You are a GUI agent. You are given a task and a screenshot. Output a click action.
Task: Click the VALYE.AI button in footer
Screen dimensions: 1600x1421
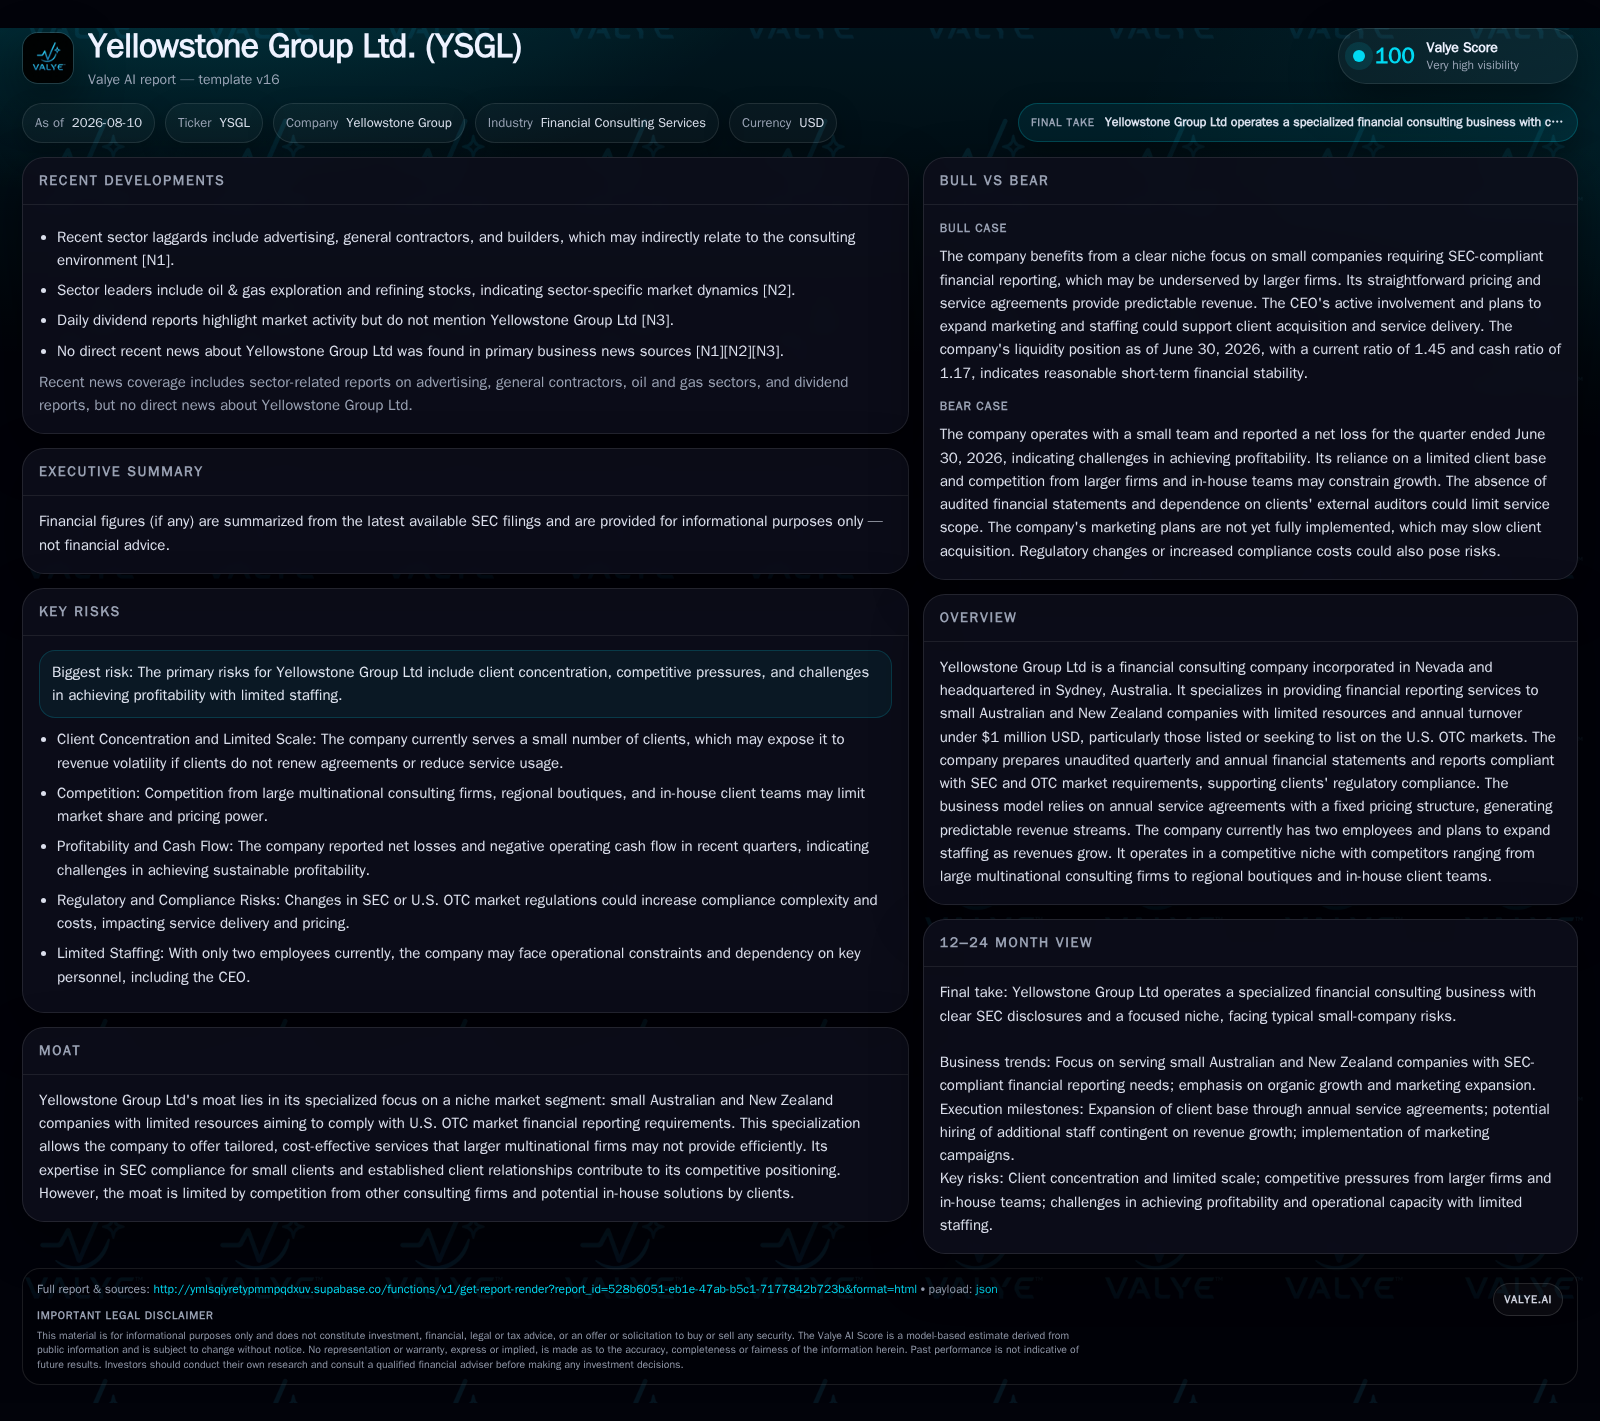click(1527, 1299)
